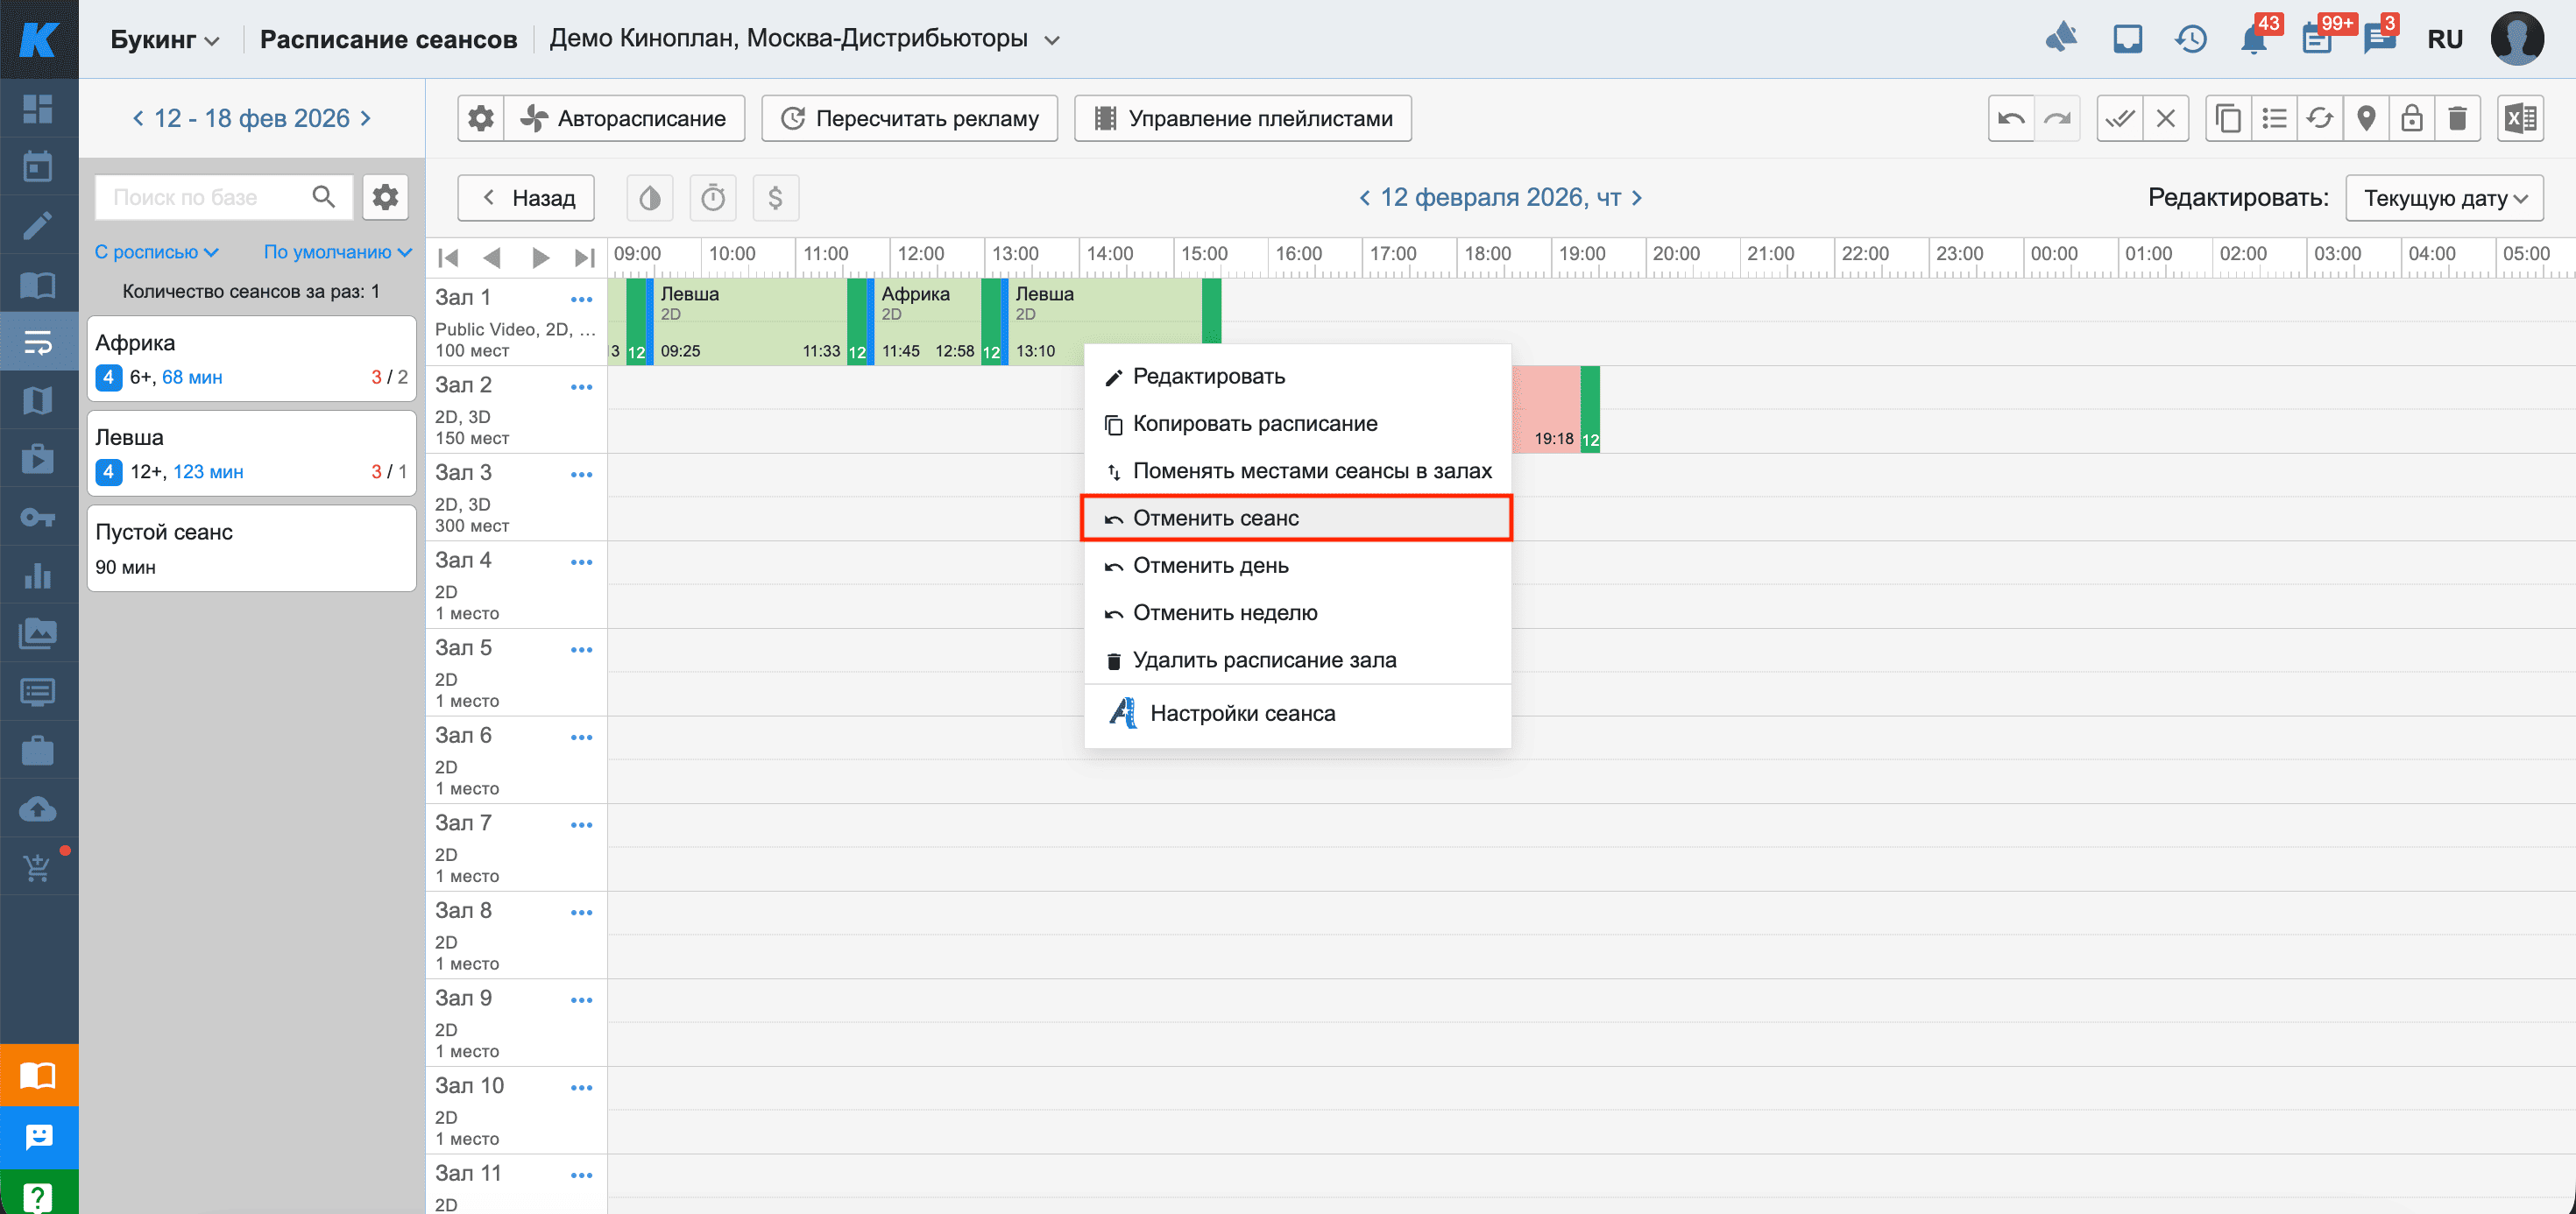Screen dimensions: 2576x1214
Task: Click the stopwatch timer icon
Action: (x=713, y=198)
